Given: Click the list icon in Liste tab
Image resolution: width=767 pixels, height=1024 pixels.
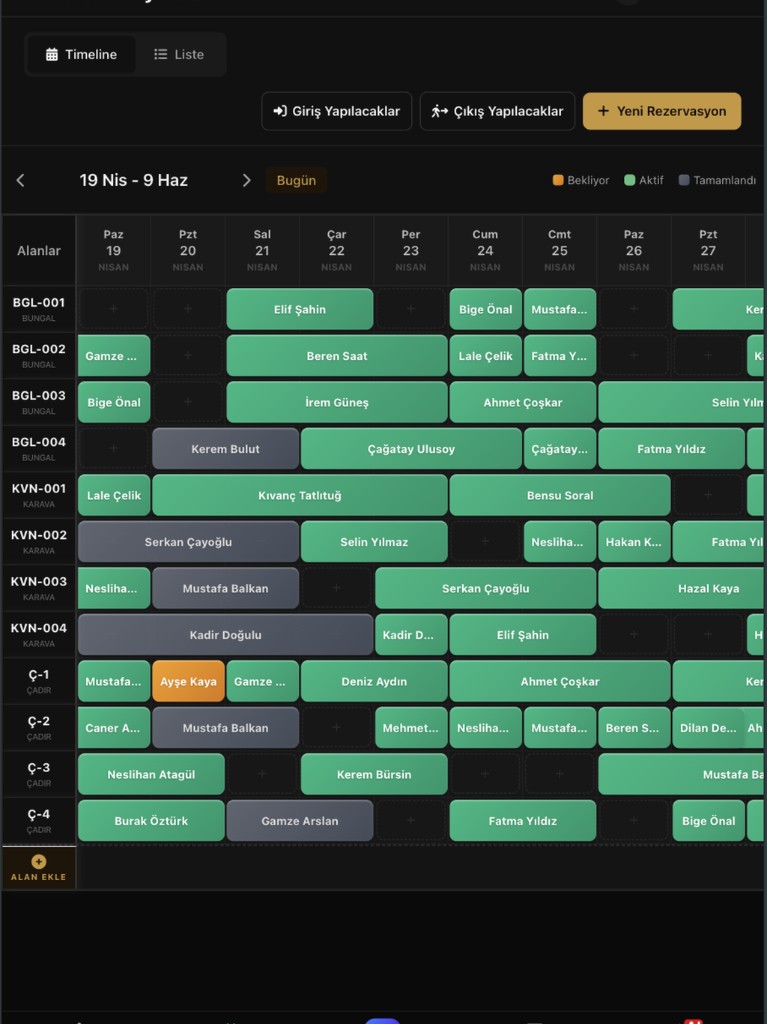Looking at the screenshot, I should (x=161, y=54).
